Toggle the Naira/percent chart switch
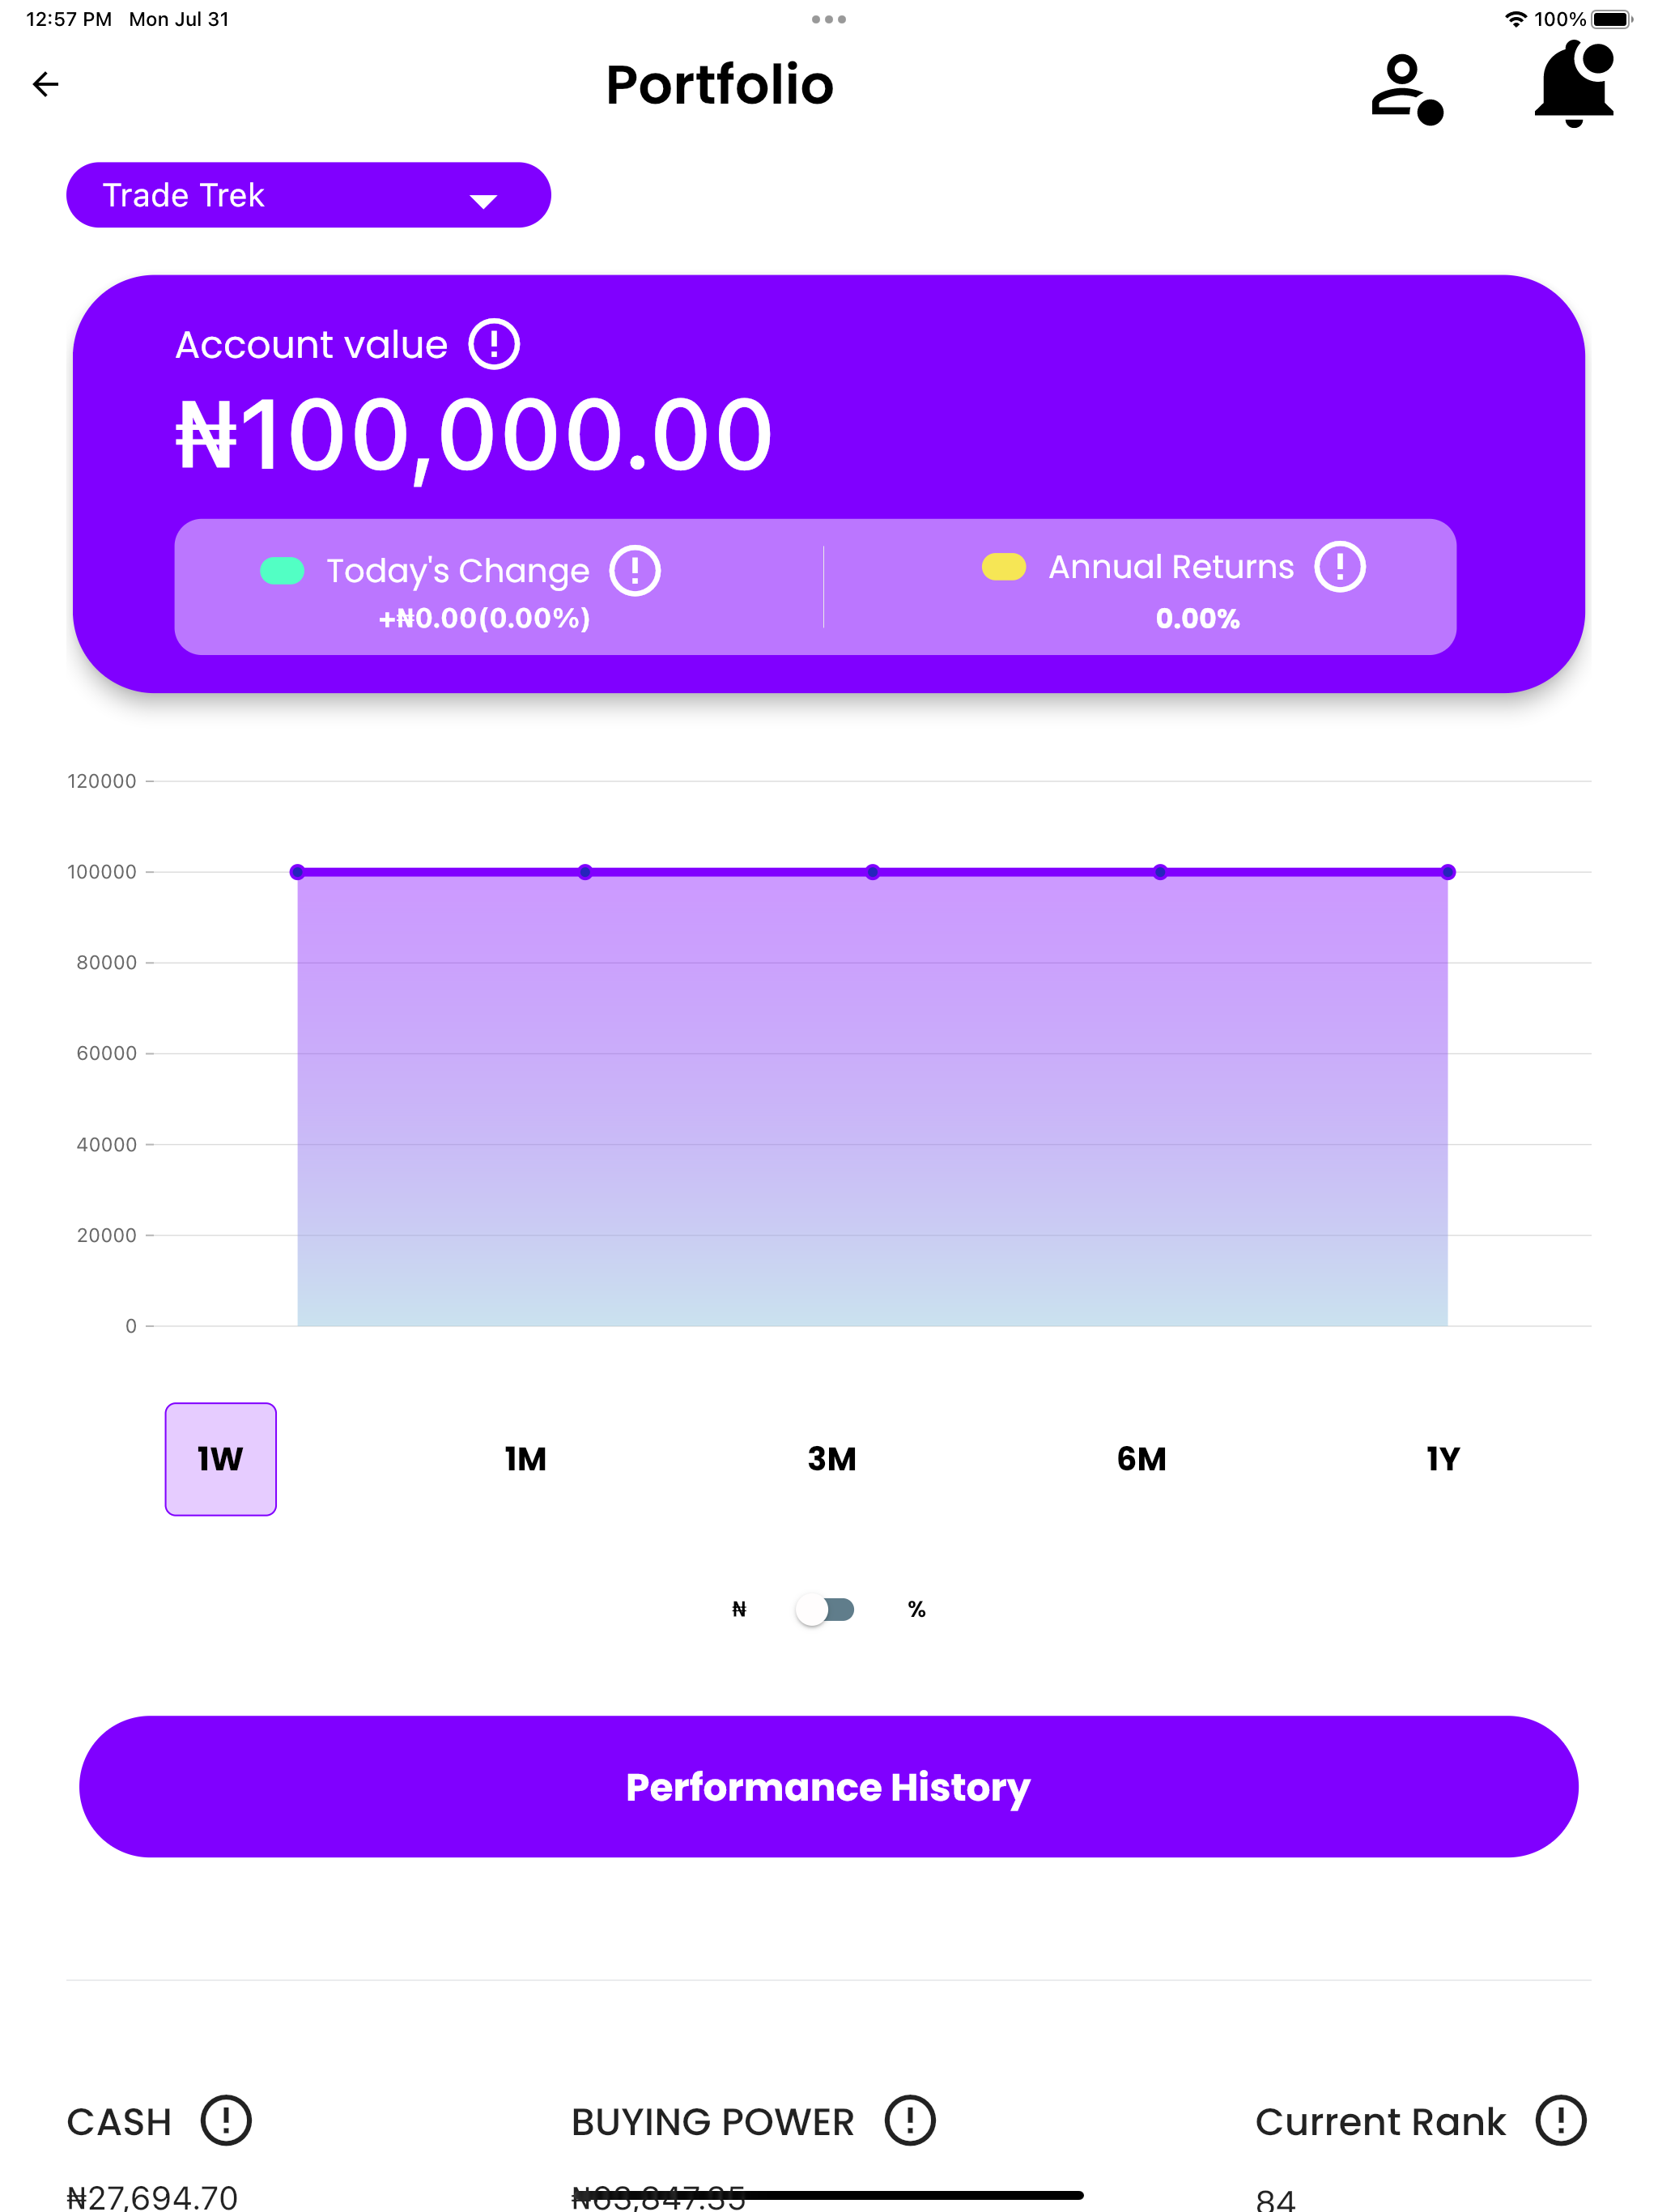 (x=826, y=1609)
